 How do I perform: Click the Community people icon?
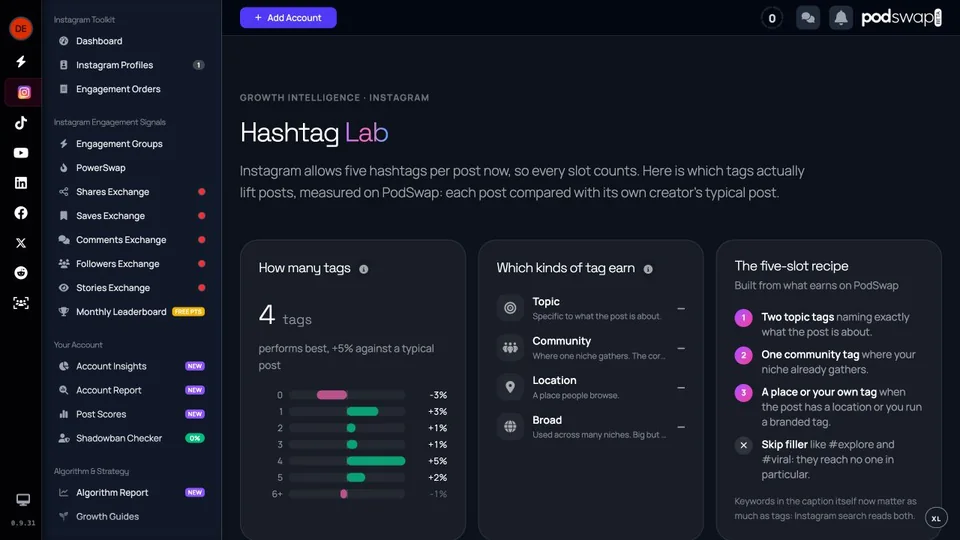click(510, 348)
